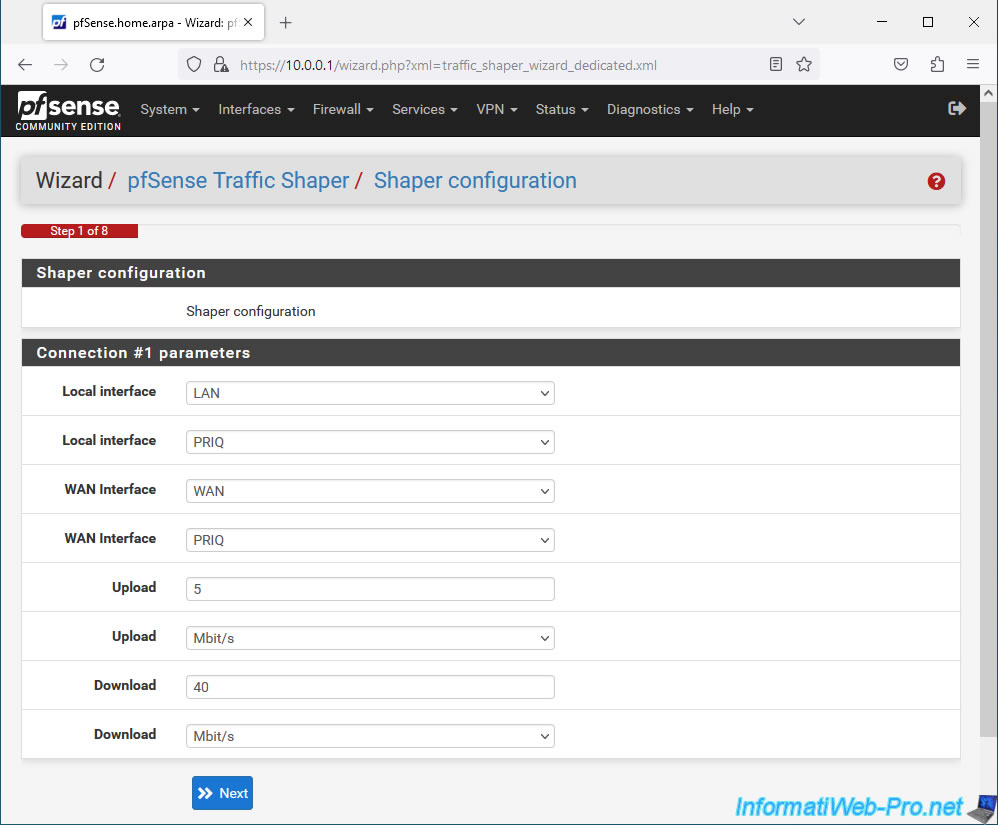Click the Next button

(x=222, y=793)
